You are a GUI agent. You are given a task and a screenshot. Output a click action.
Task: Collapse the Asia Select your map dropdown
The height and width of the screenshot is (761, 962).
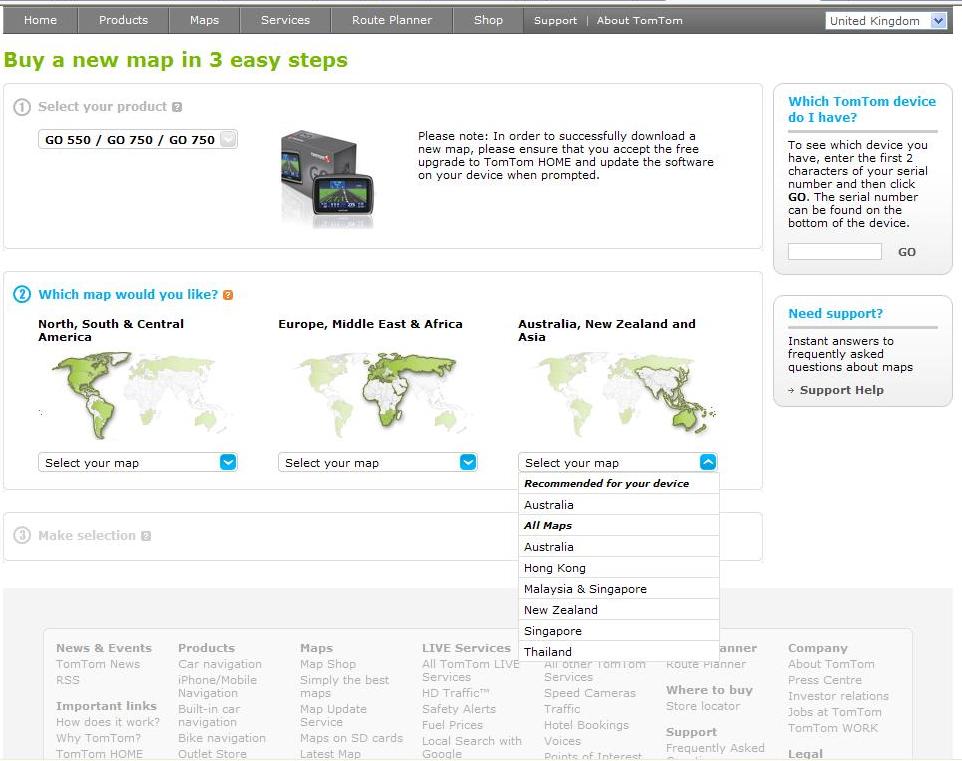point(618,462)
